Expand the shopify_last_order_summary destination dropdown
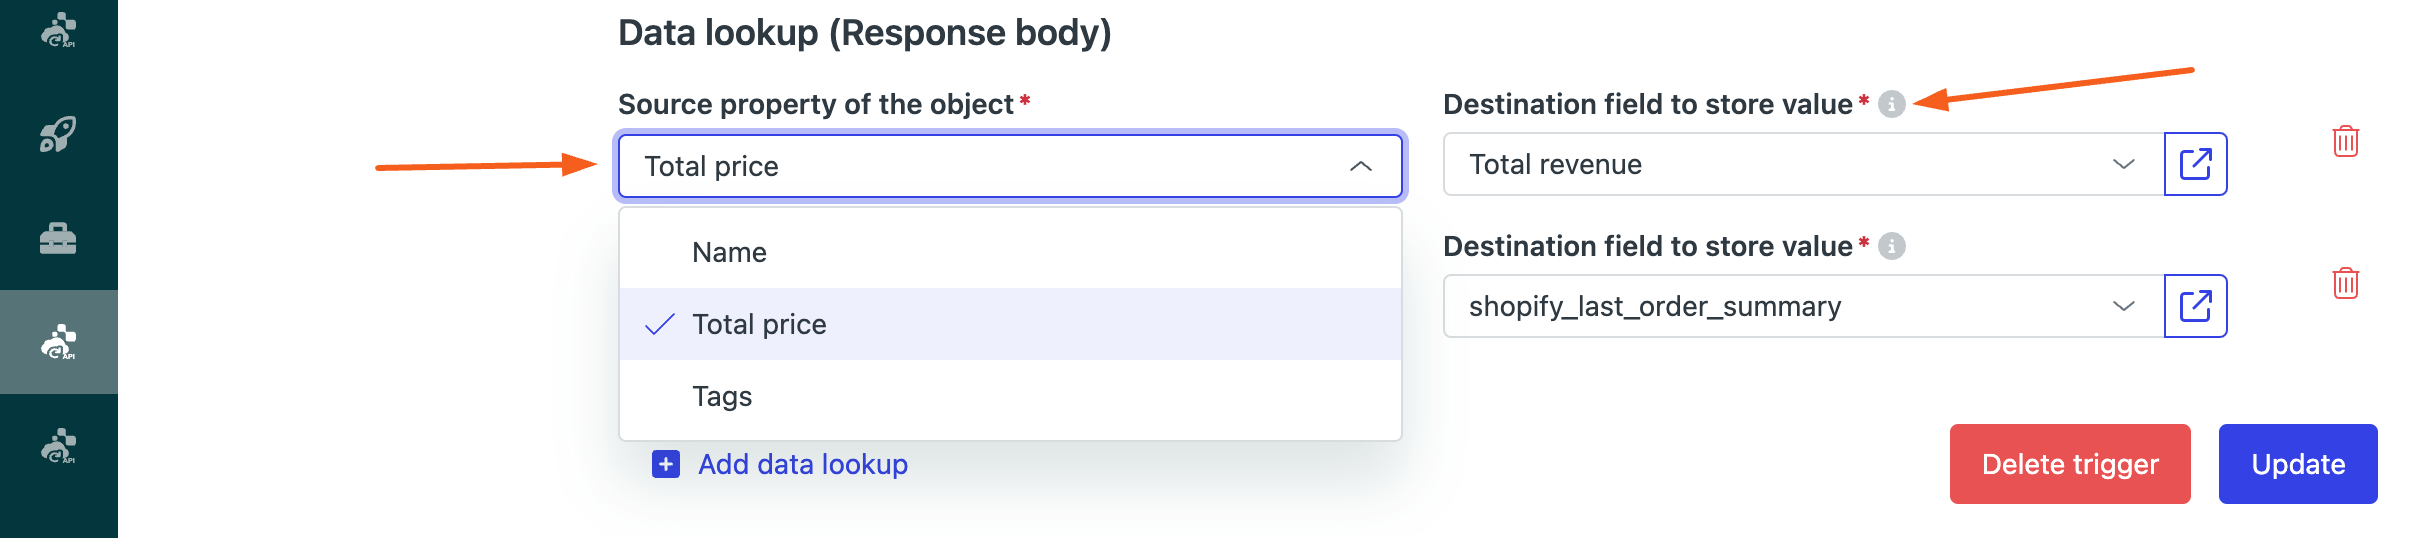 (x=2123, y=306)
